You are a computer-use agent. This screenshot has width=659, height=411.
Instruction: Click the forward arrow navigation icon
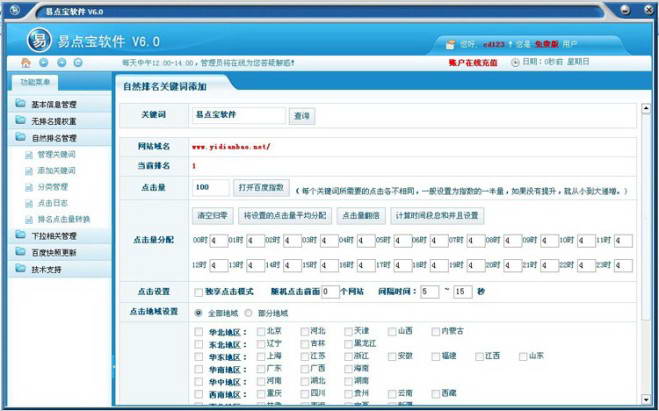click(x=62, y=63)
